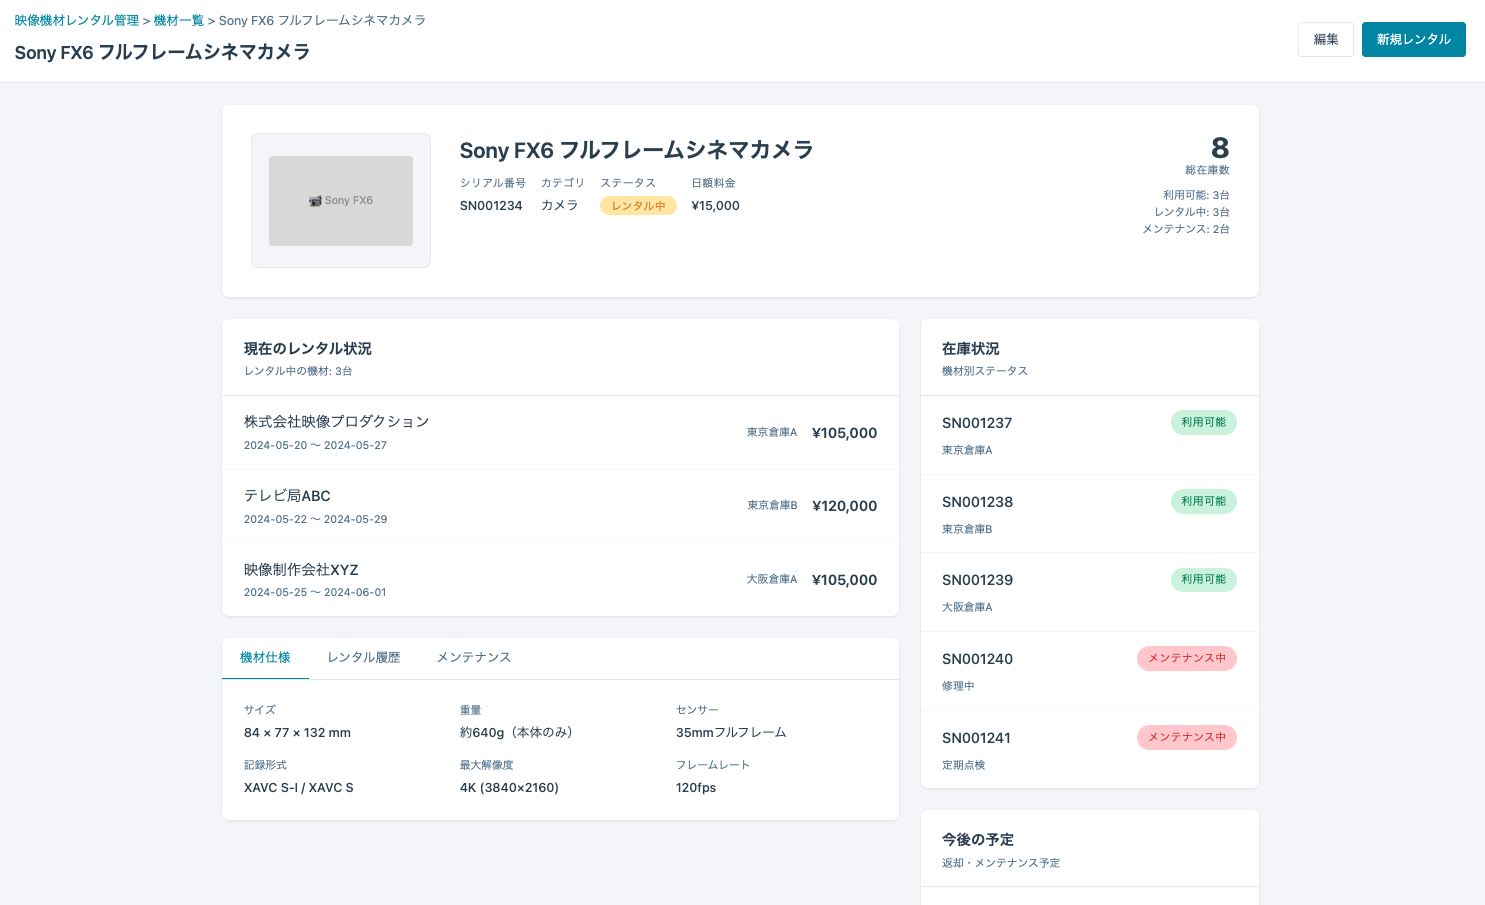1485x905 pixels.
Task: Click メンテナンス: 2台 summary line
Action: [1186, 229]
